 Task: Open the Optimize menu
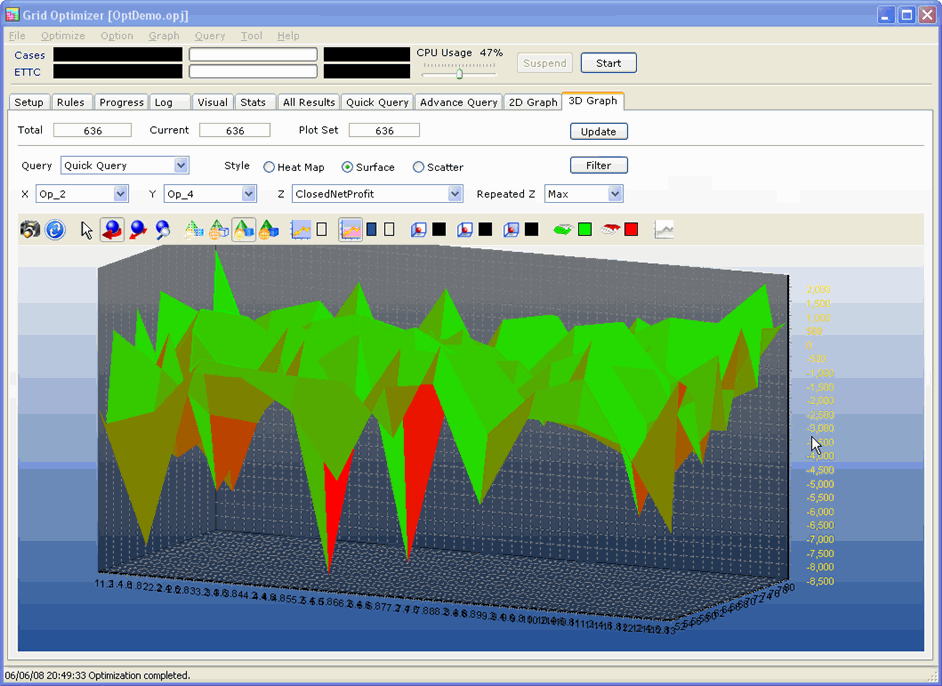(63, 36)
